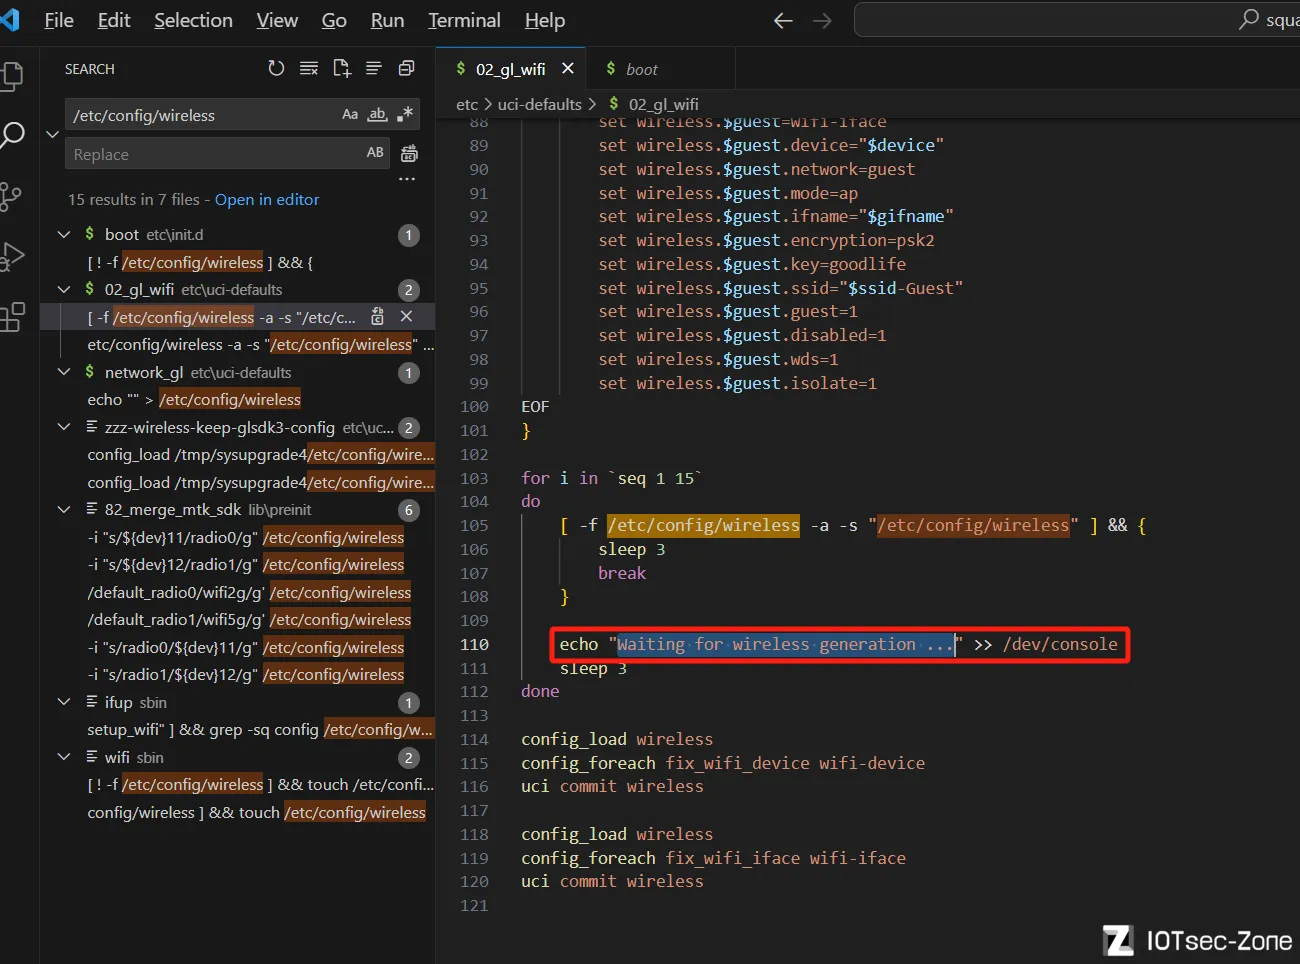Open the Run menu

tap(387, 20)
